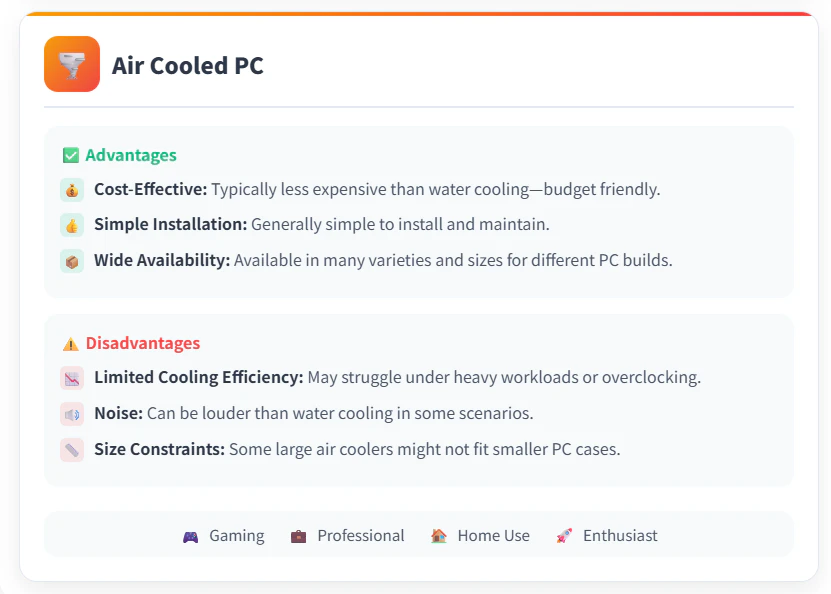
Task: Select the Professional tag at the bottom
Action: 360,535
